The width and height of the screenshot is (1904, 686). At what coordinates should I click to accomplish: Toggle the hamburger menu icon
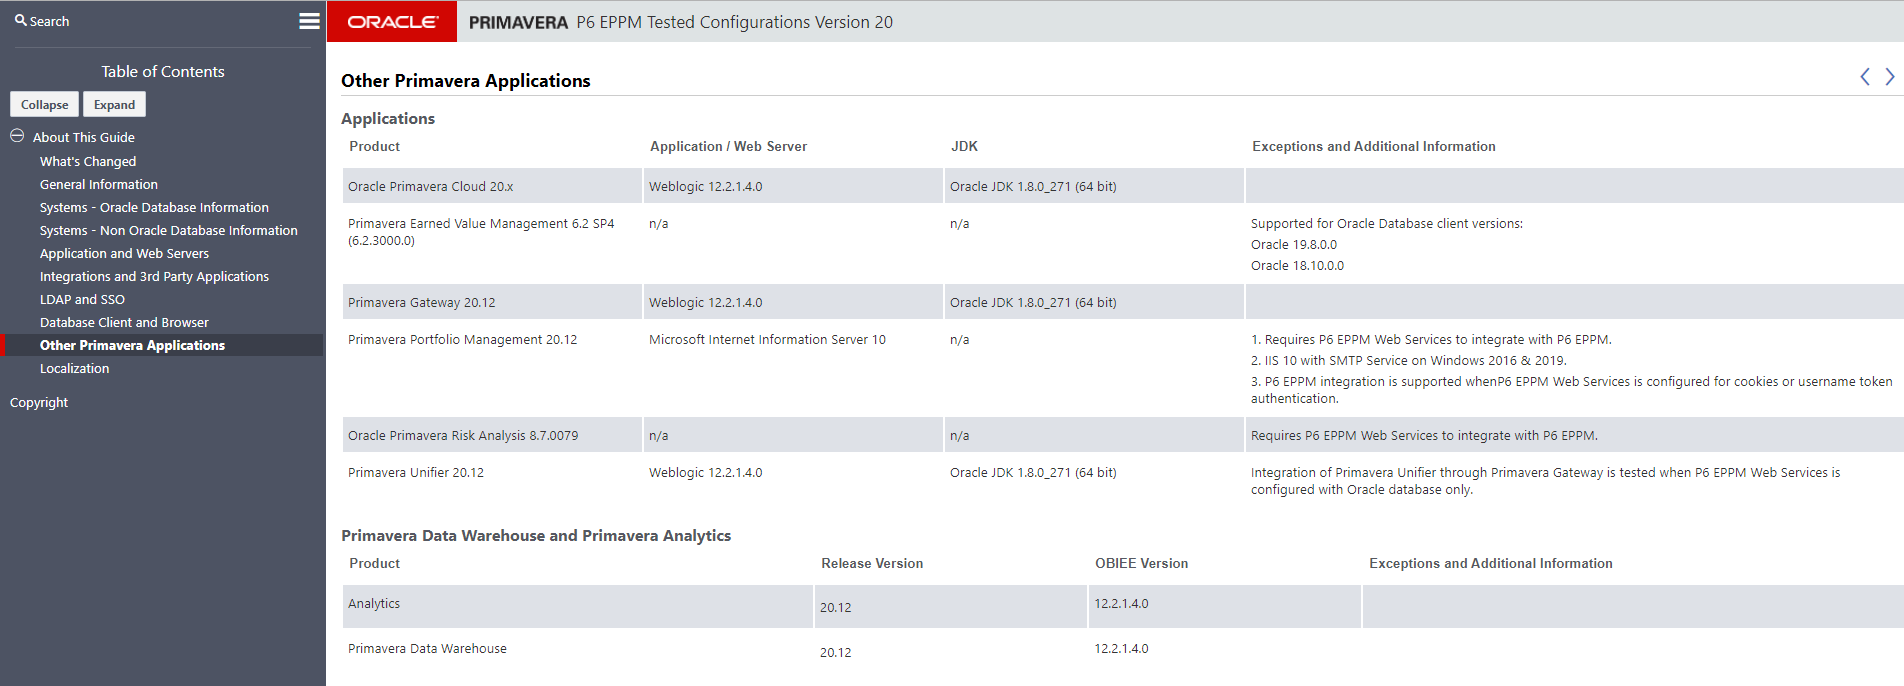click(310, 21)
